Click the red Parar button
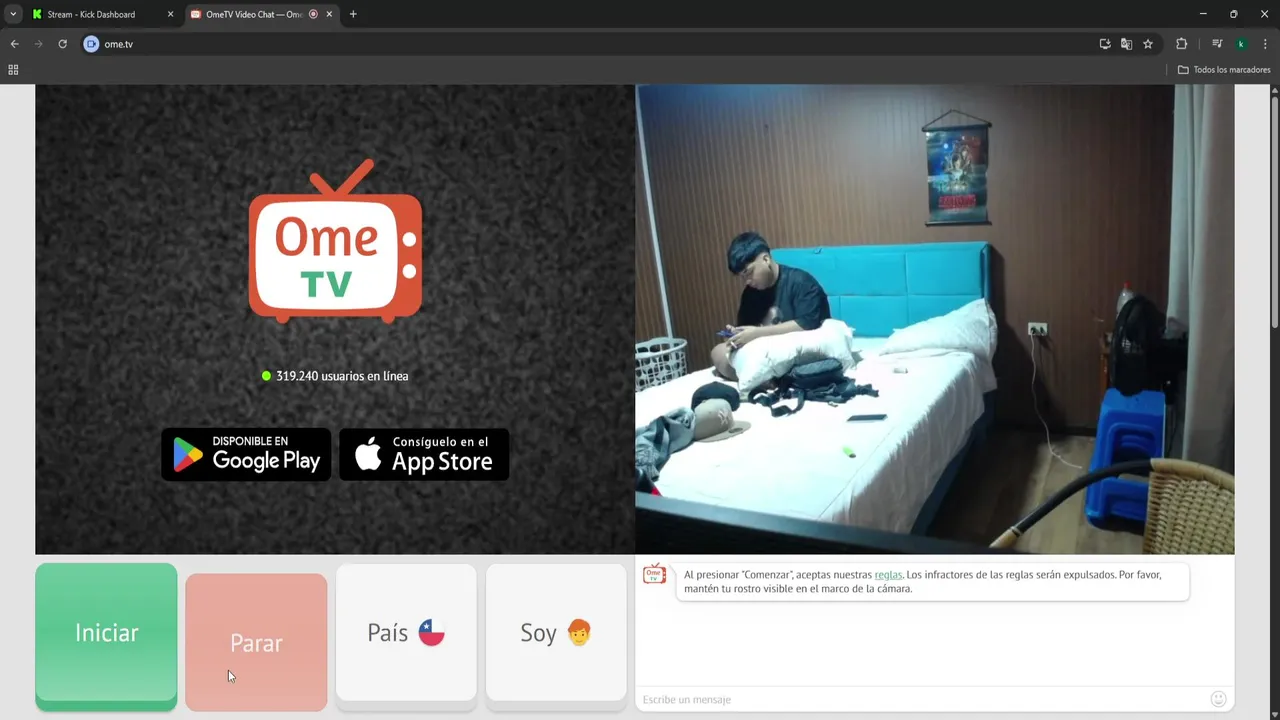 pyautogui.click(x=256, y=642)
